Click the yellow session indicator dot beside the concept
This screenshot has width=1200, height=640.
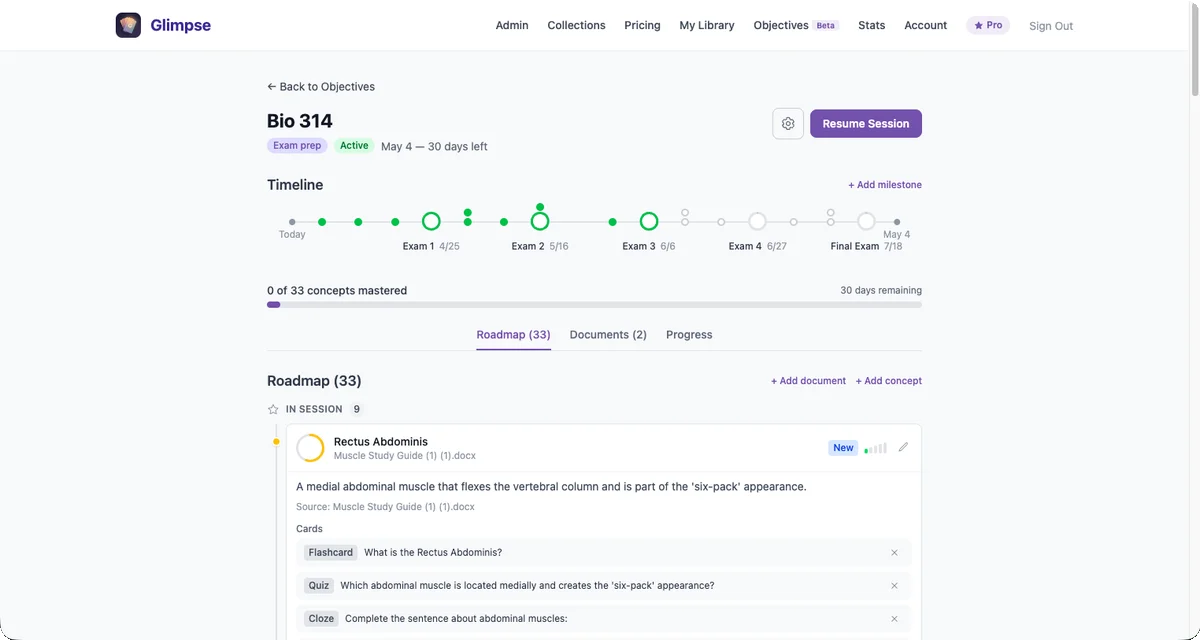coord(277,441)
